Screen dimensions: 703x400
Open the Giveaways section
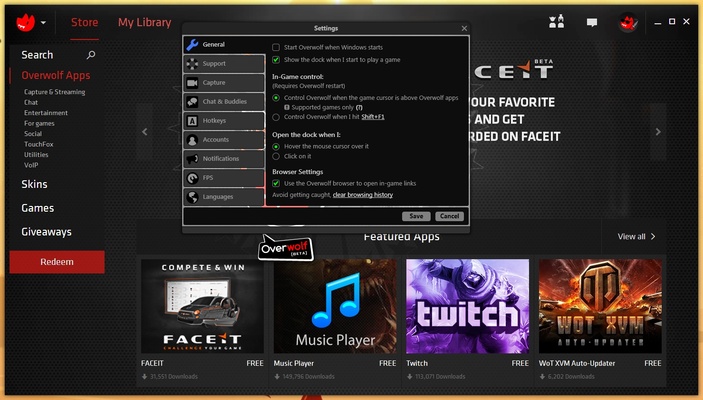46,232
